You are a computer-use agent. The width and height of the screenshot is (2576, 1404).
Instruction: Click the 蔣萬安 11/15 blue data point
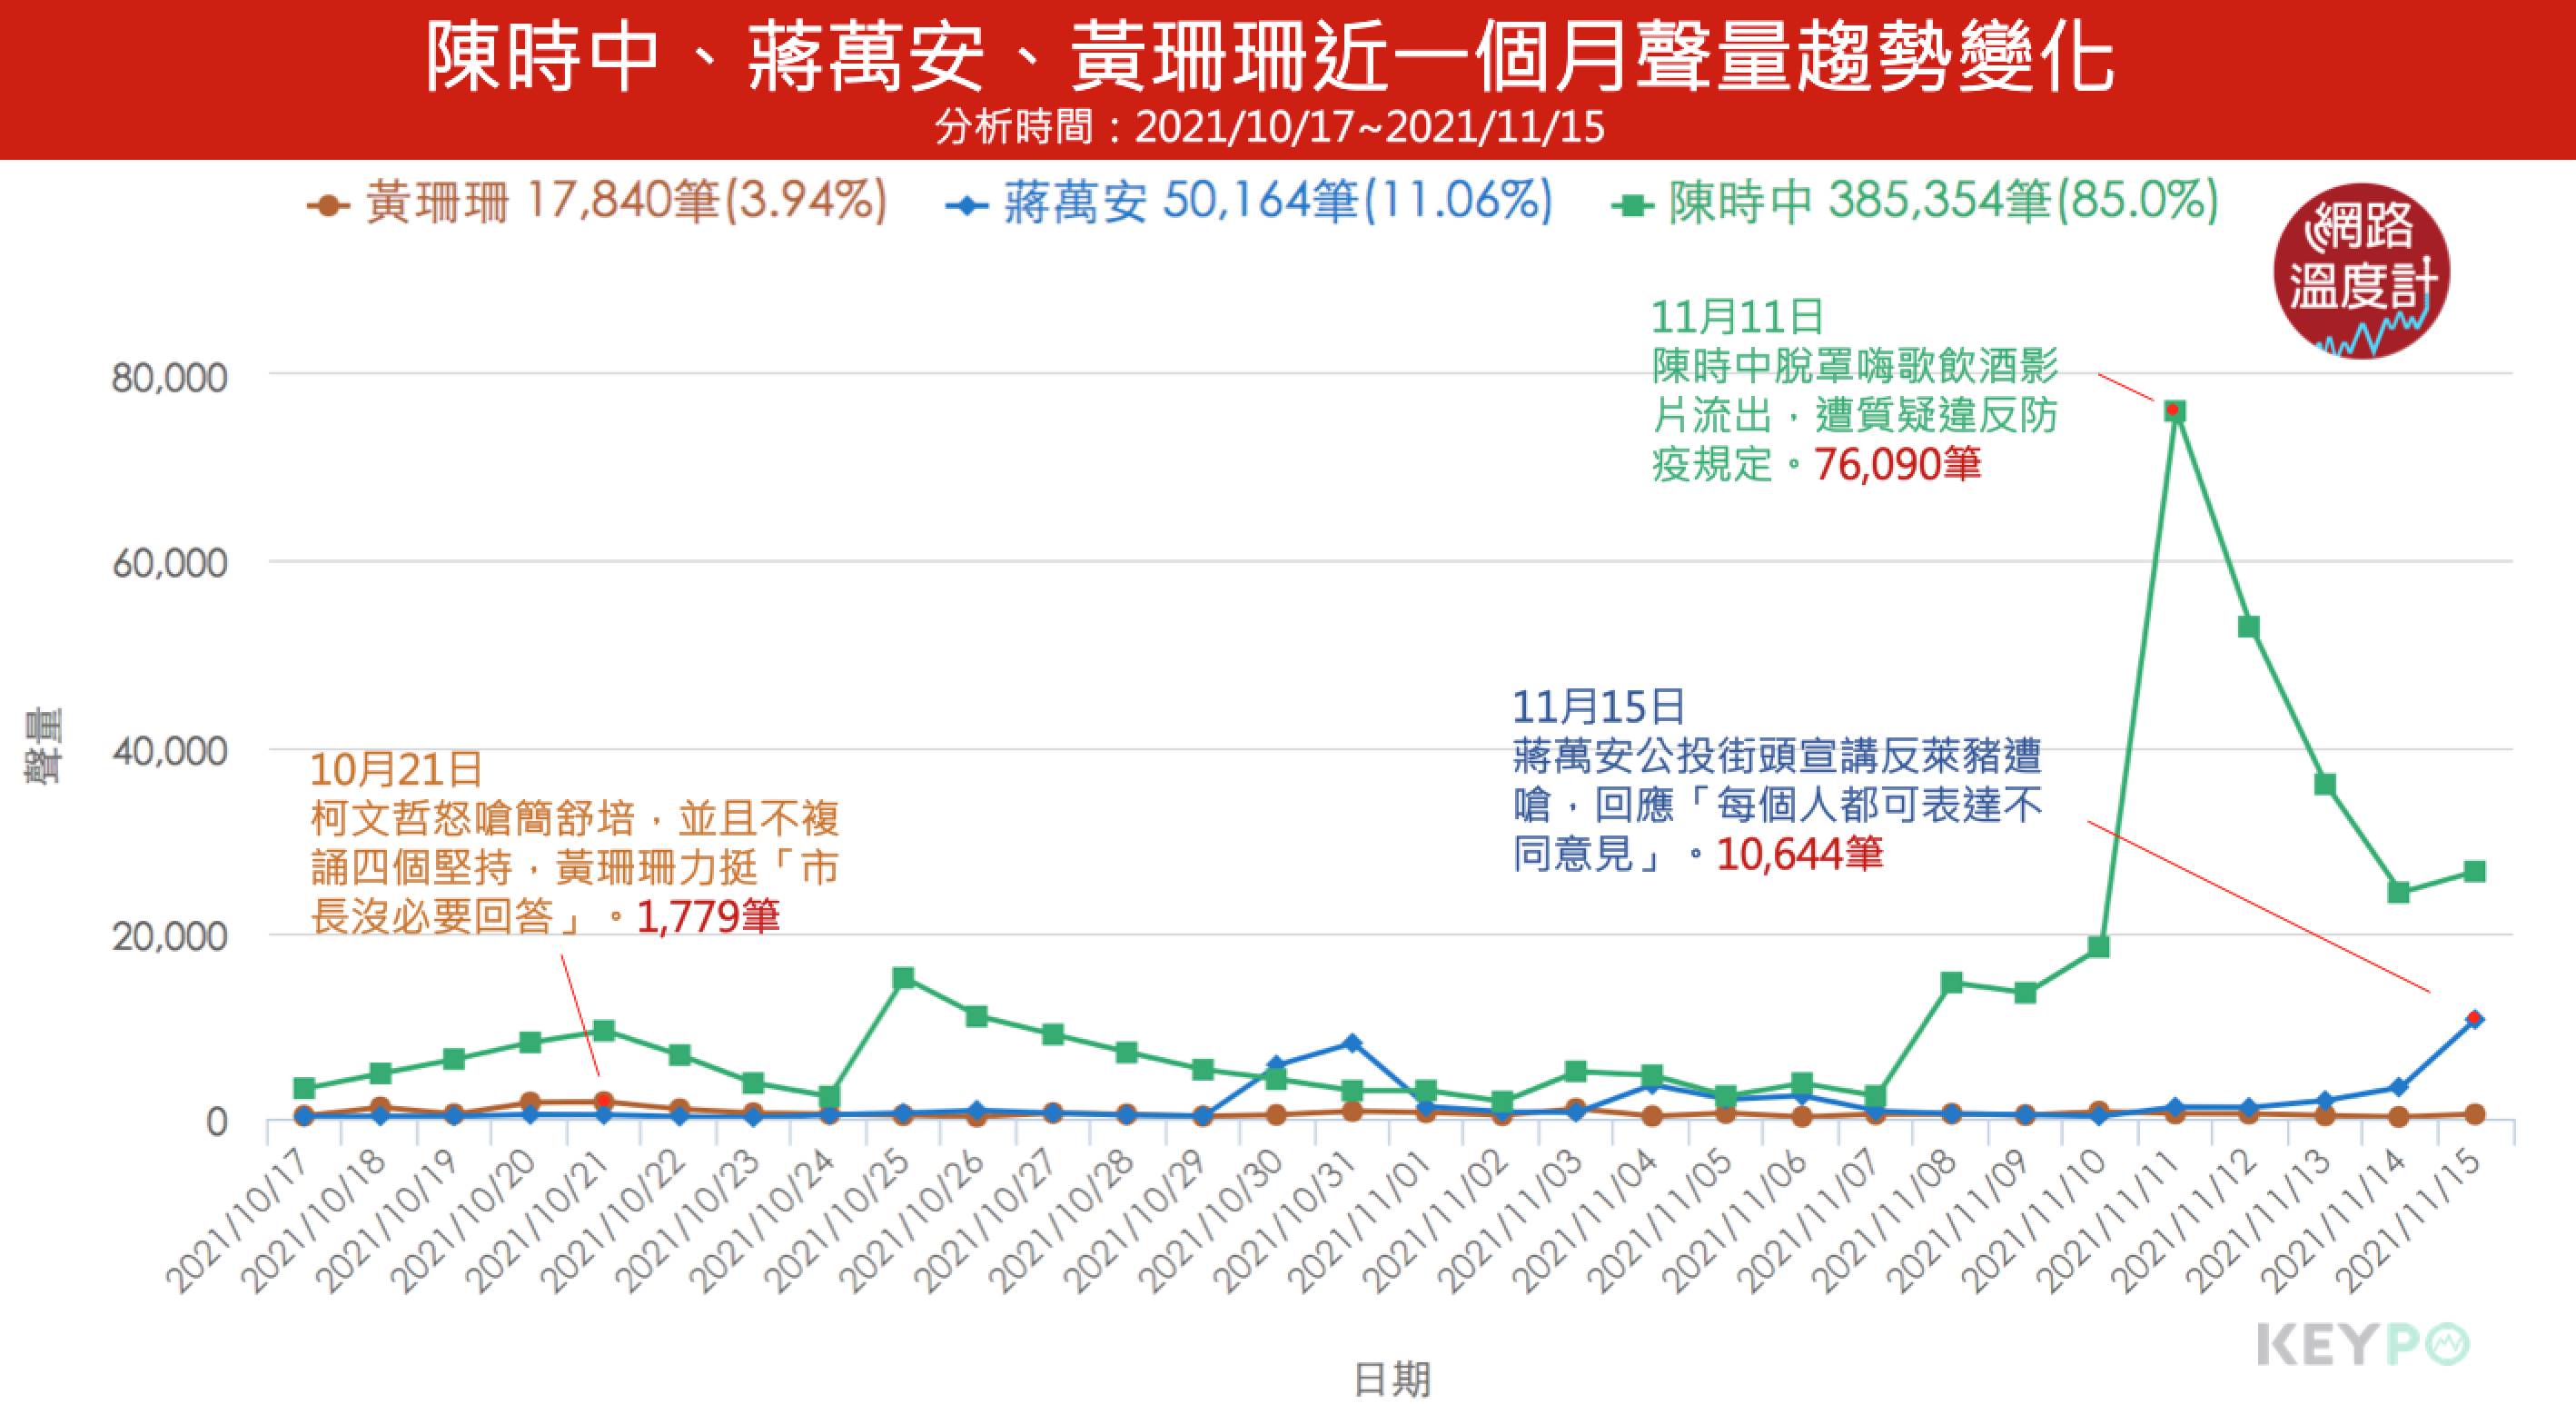2473,1018
